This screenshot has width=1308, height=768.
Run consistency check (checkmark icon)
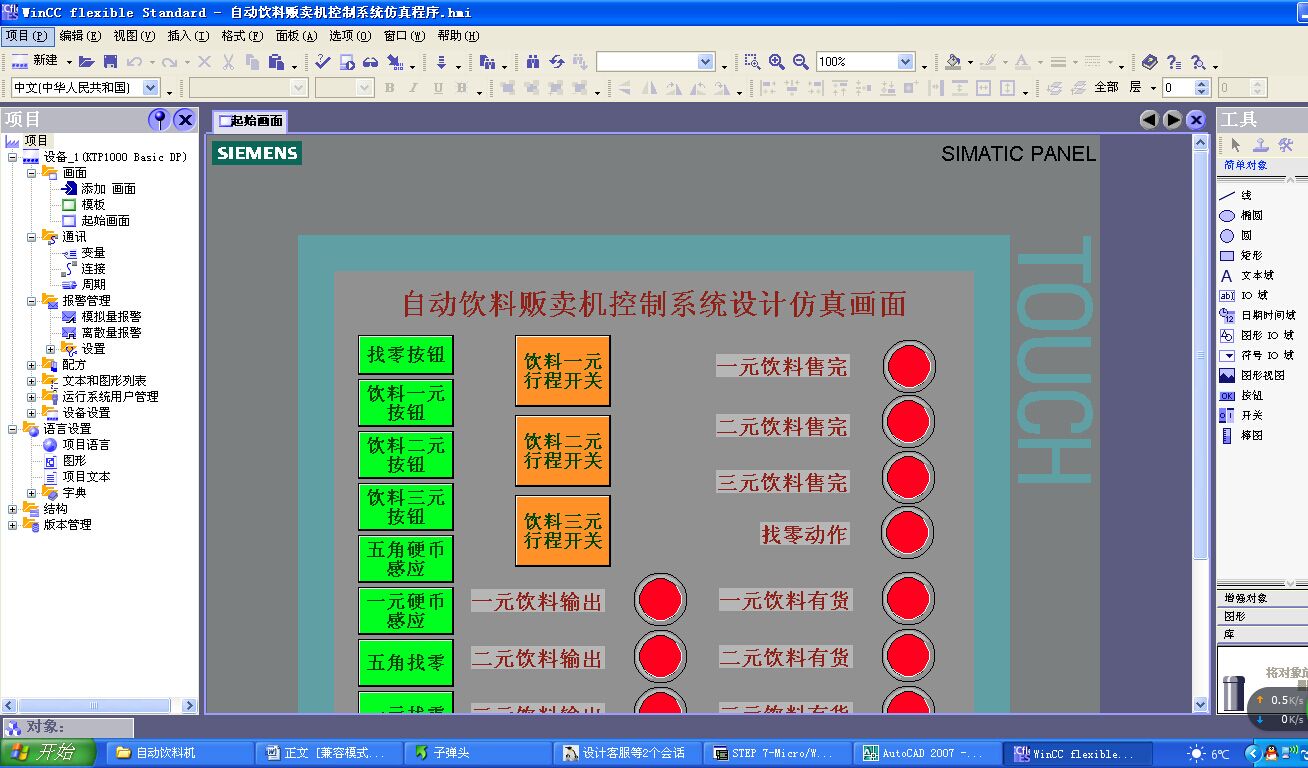322,62
